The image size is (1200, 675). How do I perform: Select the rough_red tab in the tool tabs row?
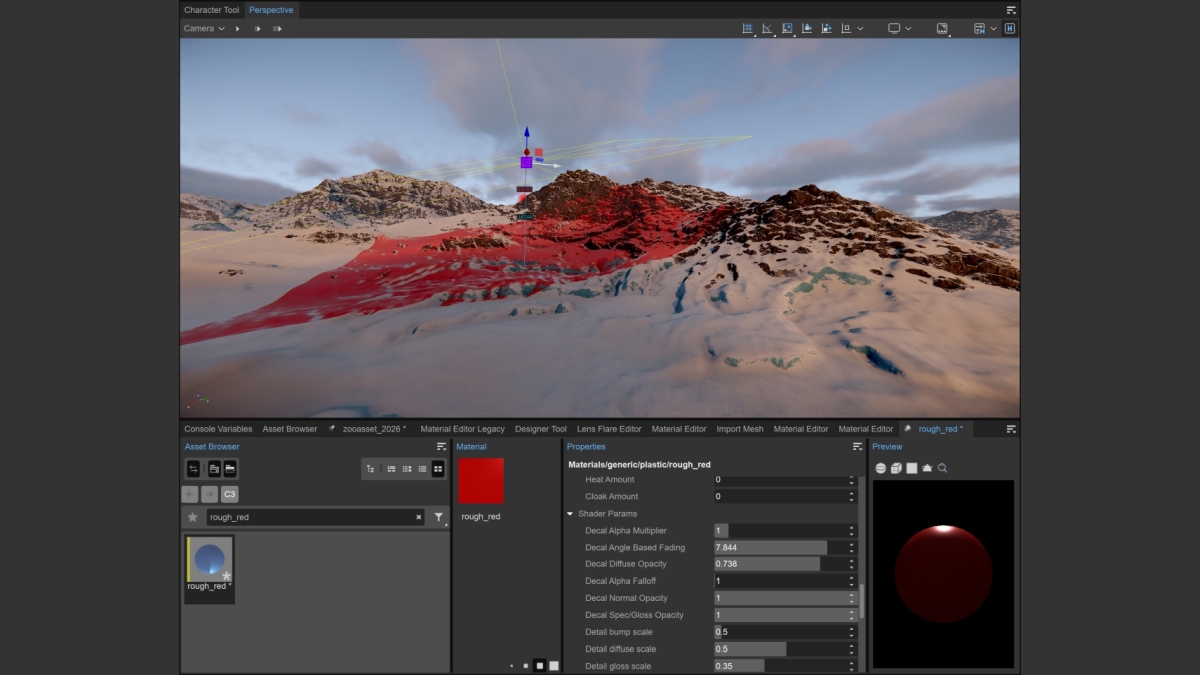[x=938, y=428]
